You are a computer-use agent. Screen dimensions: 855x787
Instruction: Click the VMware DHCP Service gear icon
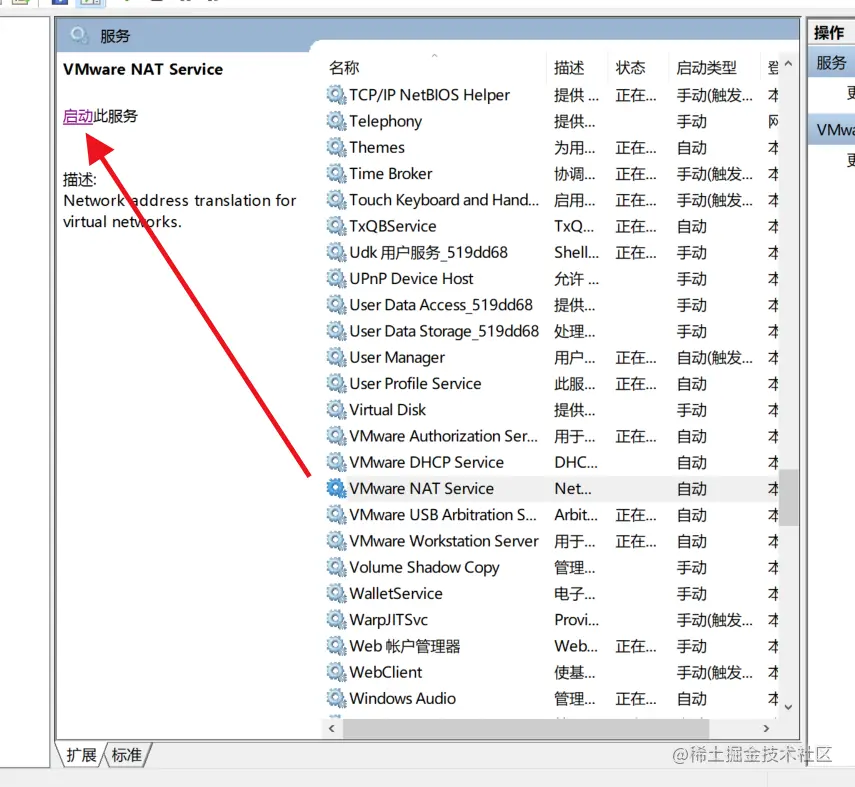point(336,462)
